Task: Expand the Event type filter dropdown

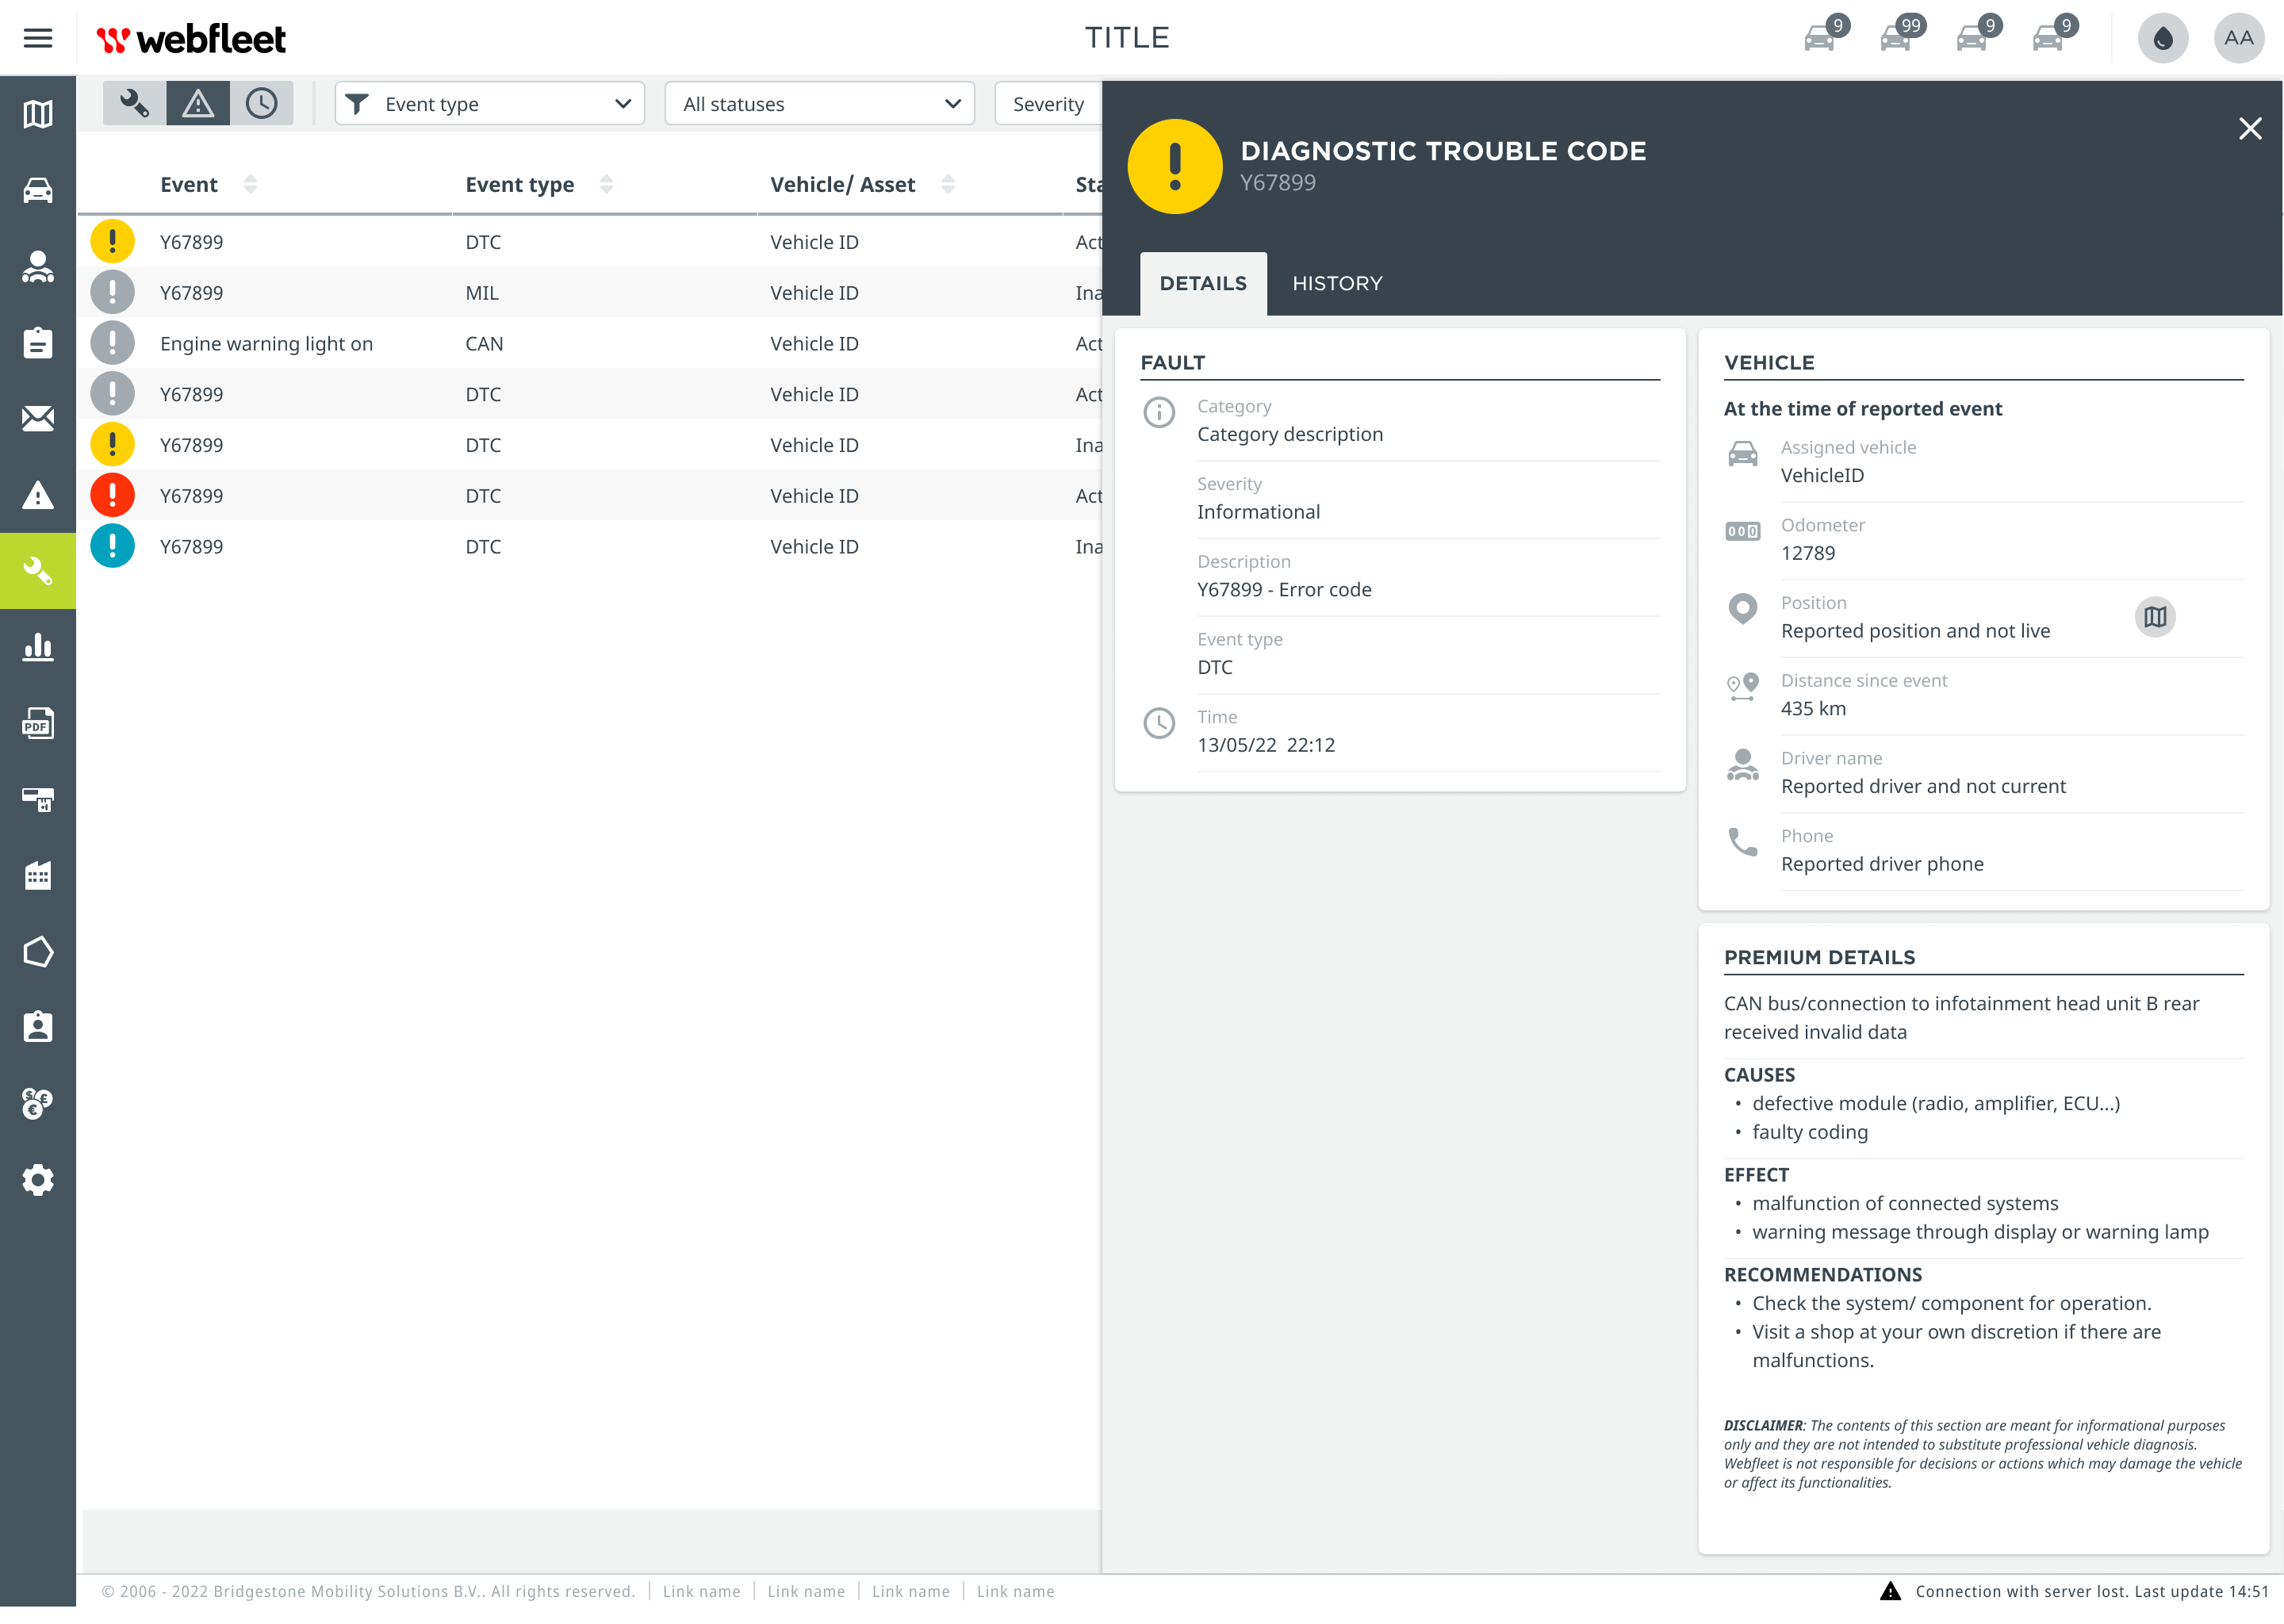Action: [x=489, y=104]
